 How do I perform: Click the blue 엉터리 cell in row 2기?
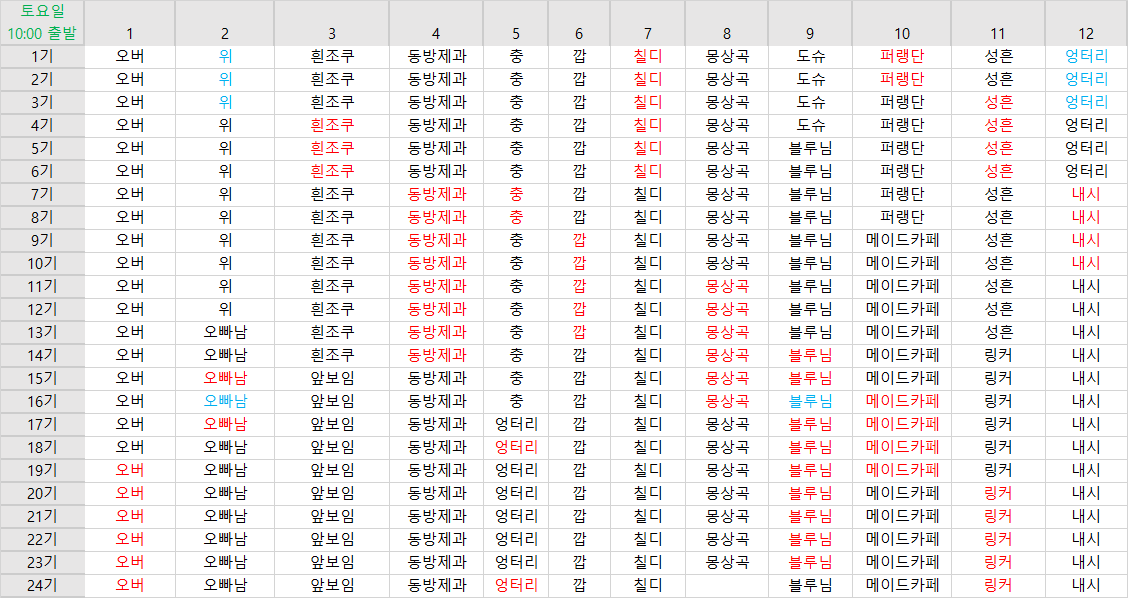click(x=1086, y=79)
